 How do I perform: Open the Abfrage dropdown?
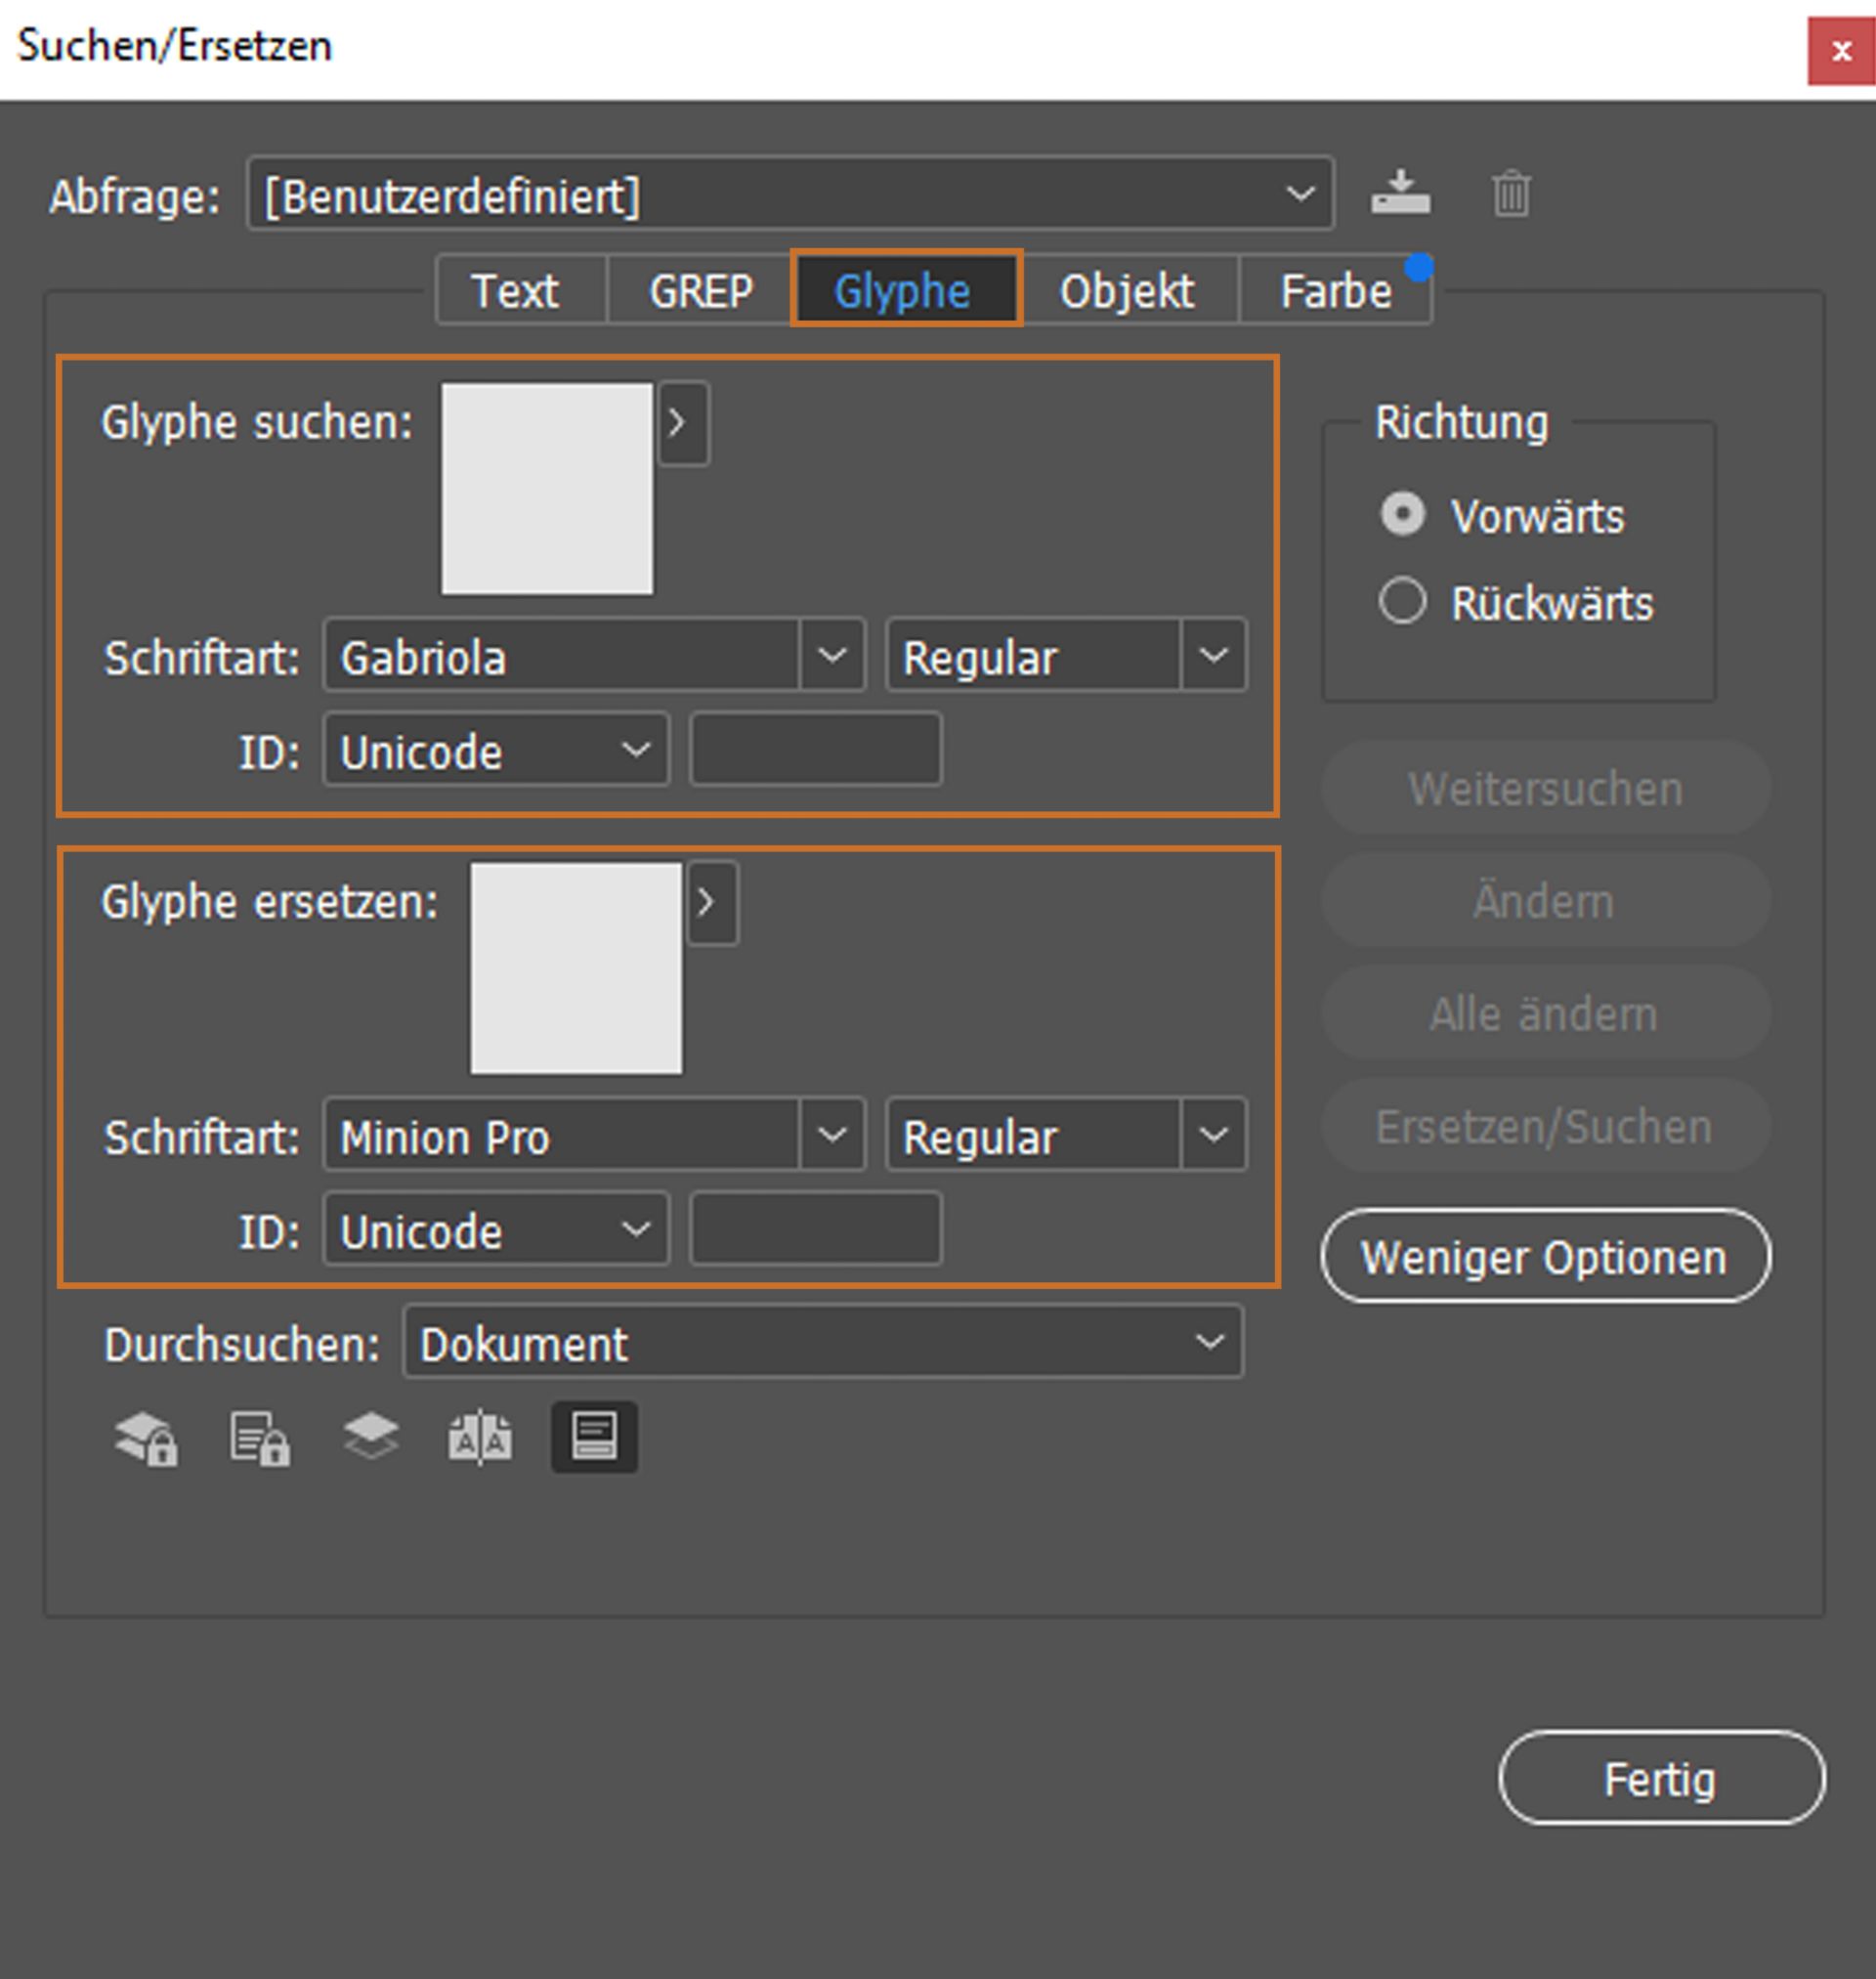(x=790, y=194)
